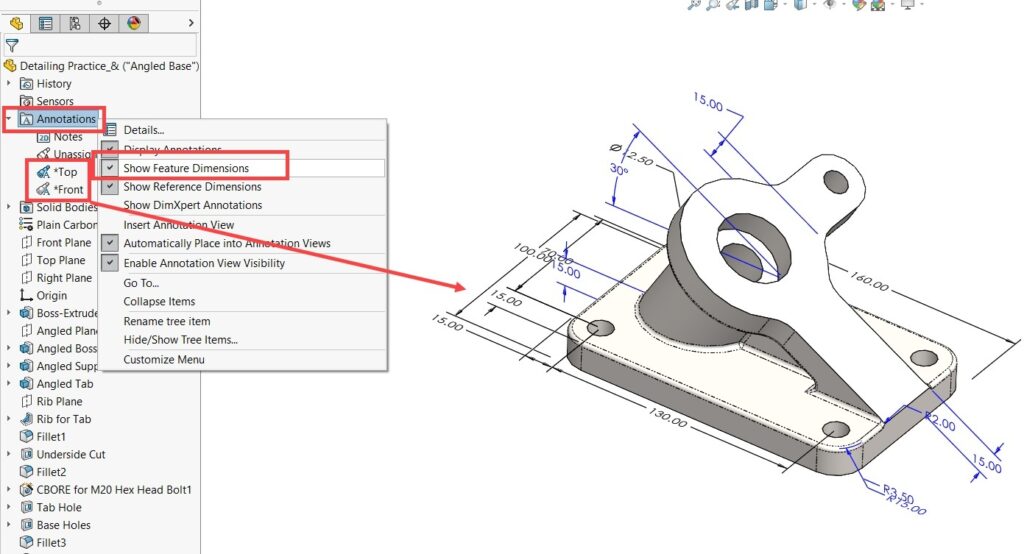Open the FeatureManager design tree tab
The height and width of the screenshot is (554, 1024).
tap(16, 23)
